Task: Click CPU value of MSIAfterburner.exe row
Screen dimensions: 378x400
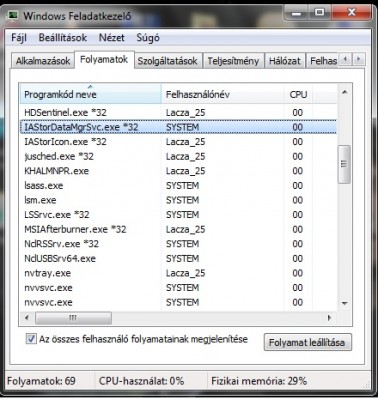Action: pyautogui.click(x=297, y=229)
